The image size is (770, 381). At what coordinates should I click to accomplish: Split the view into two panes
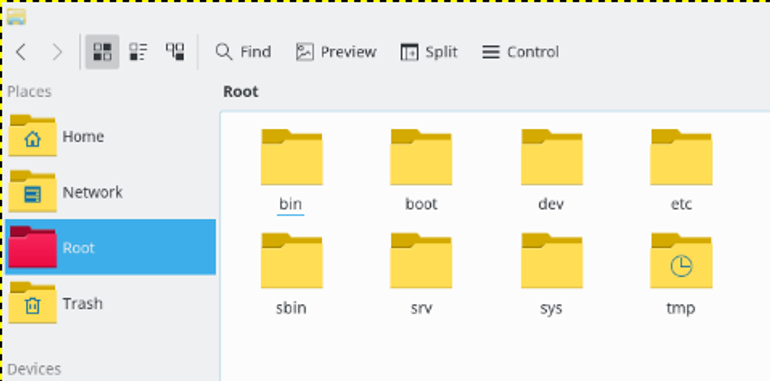click(x=429, y=52)
